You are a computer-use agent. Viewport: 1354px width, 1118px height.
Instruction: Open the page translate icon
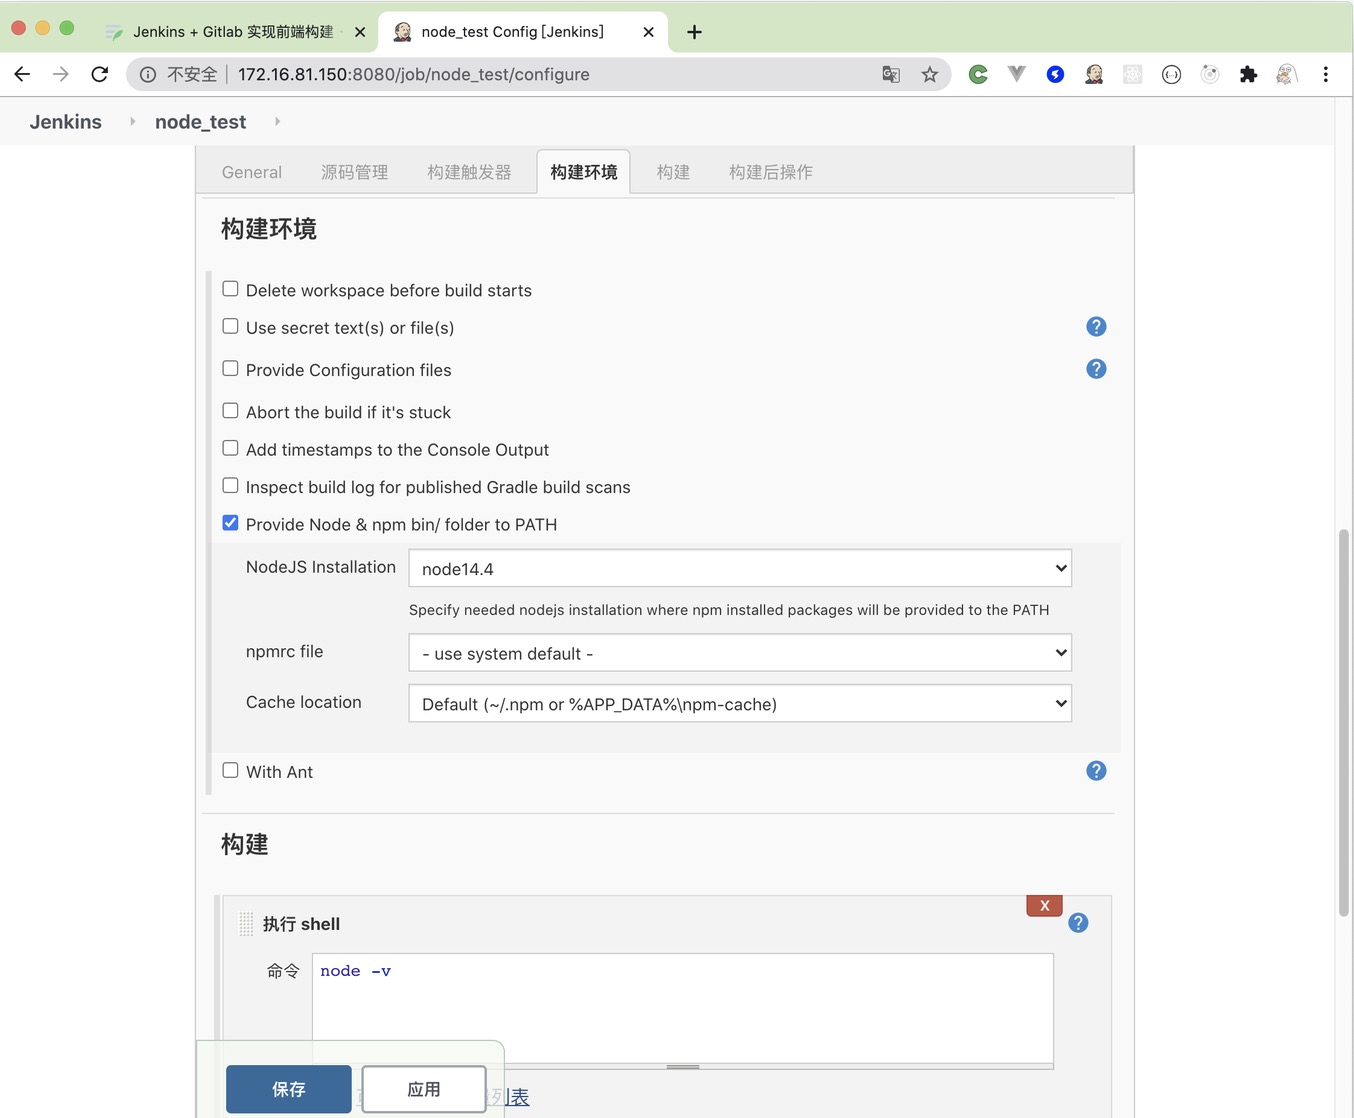(891, 74)
